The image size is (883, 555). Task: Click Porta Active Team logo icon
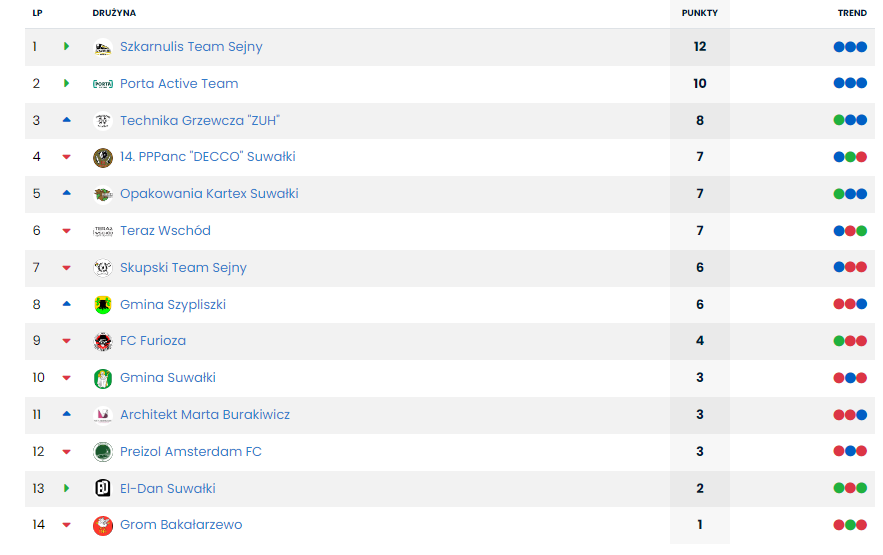102,84
